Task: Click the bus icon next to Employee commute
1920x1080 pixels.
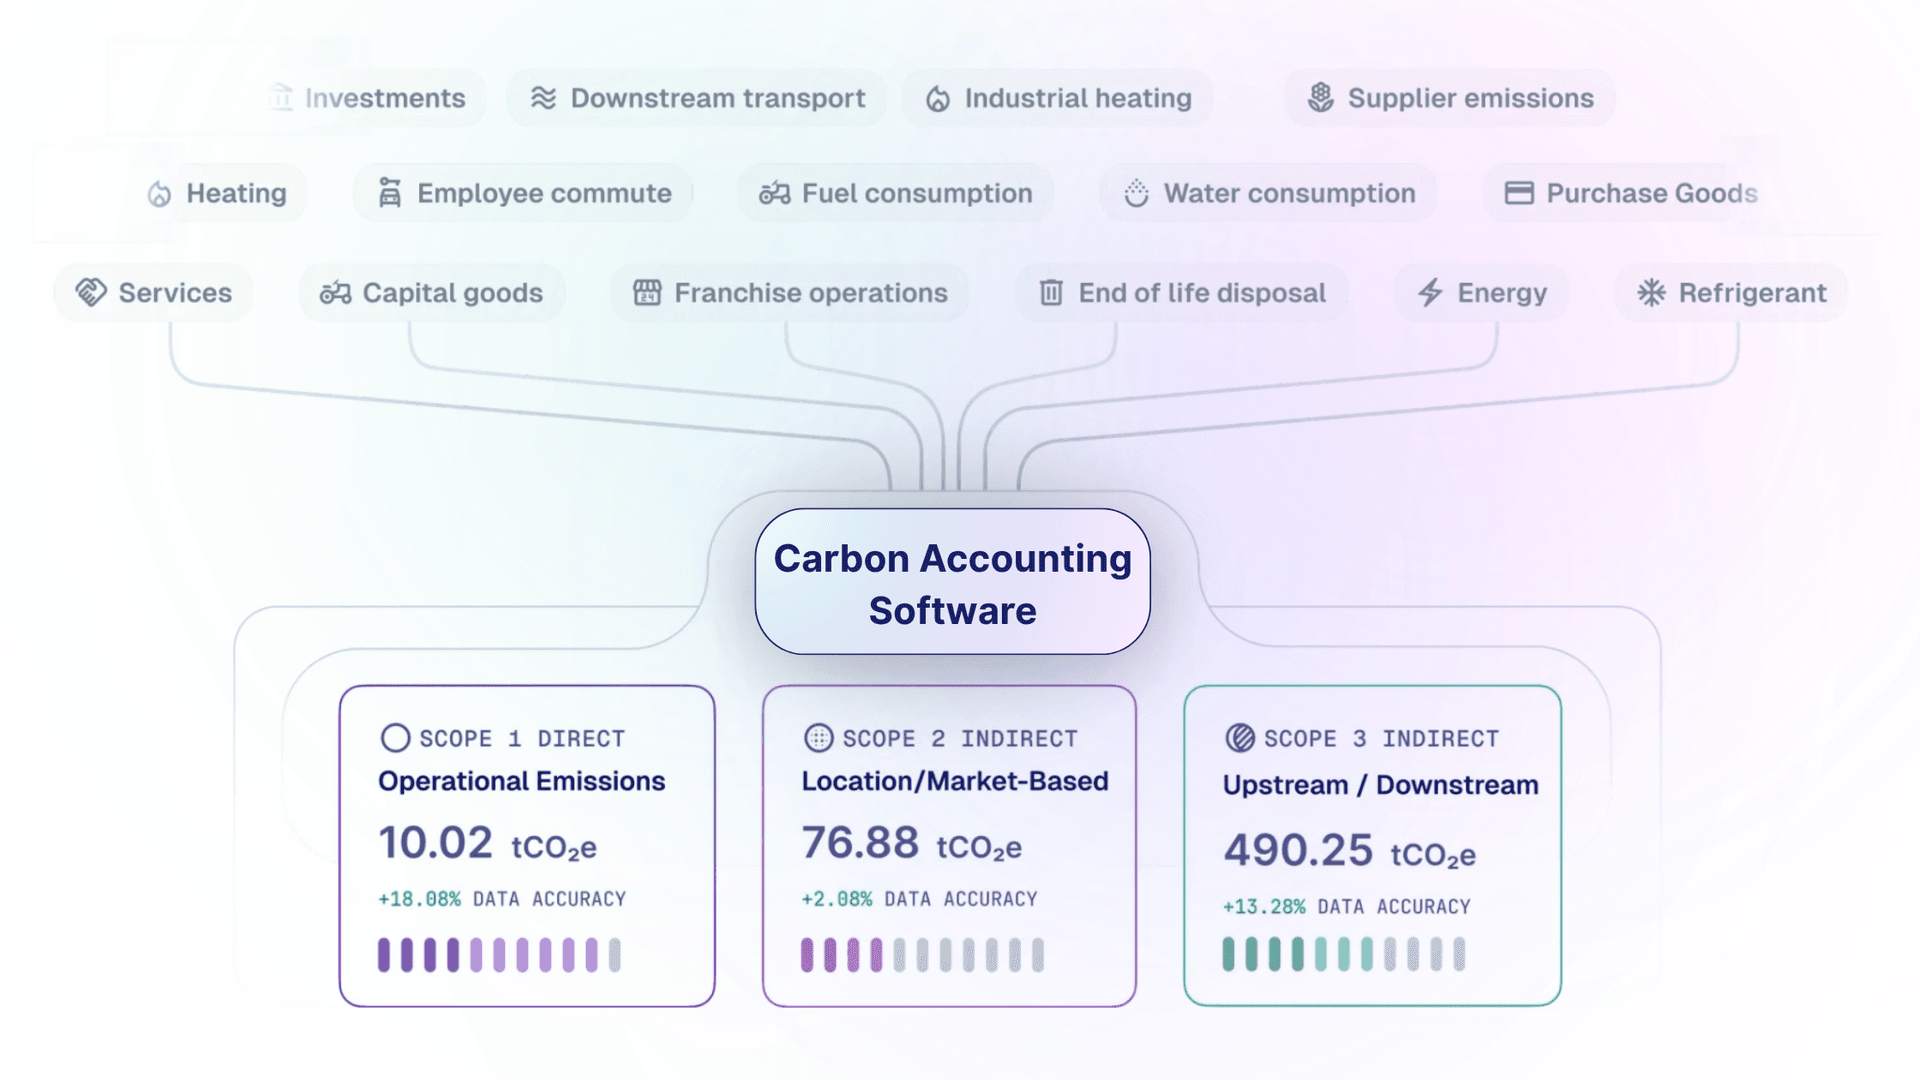Action: coord(390,192)
